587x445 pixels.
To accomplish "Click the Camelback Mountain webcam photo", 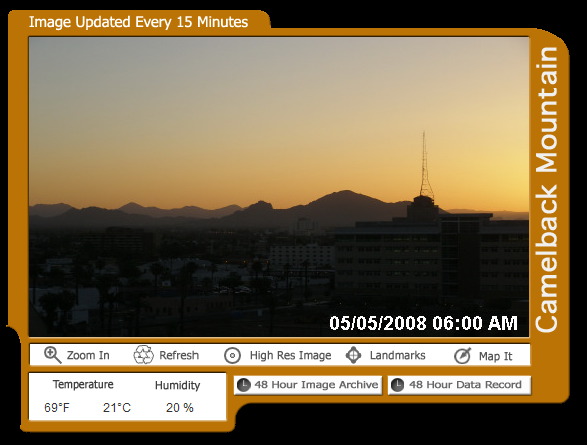I will pyautogui.click(x=279, y=186).
